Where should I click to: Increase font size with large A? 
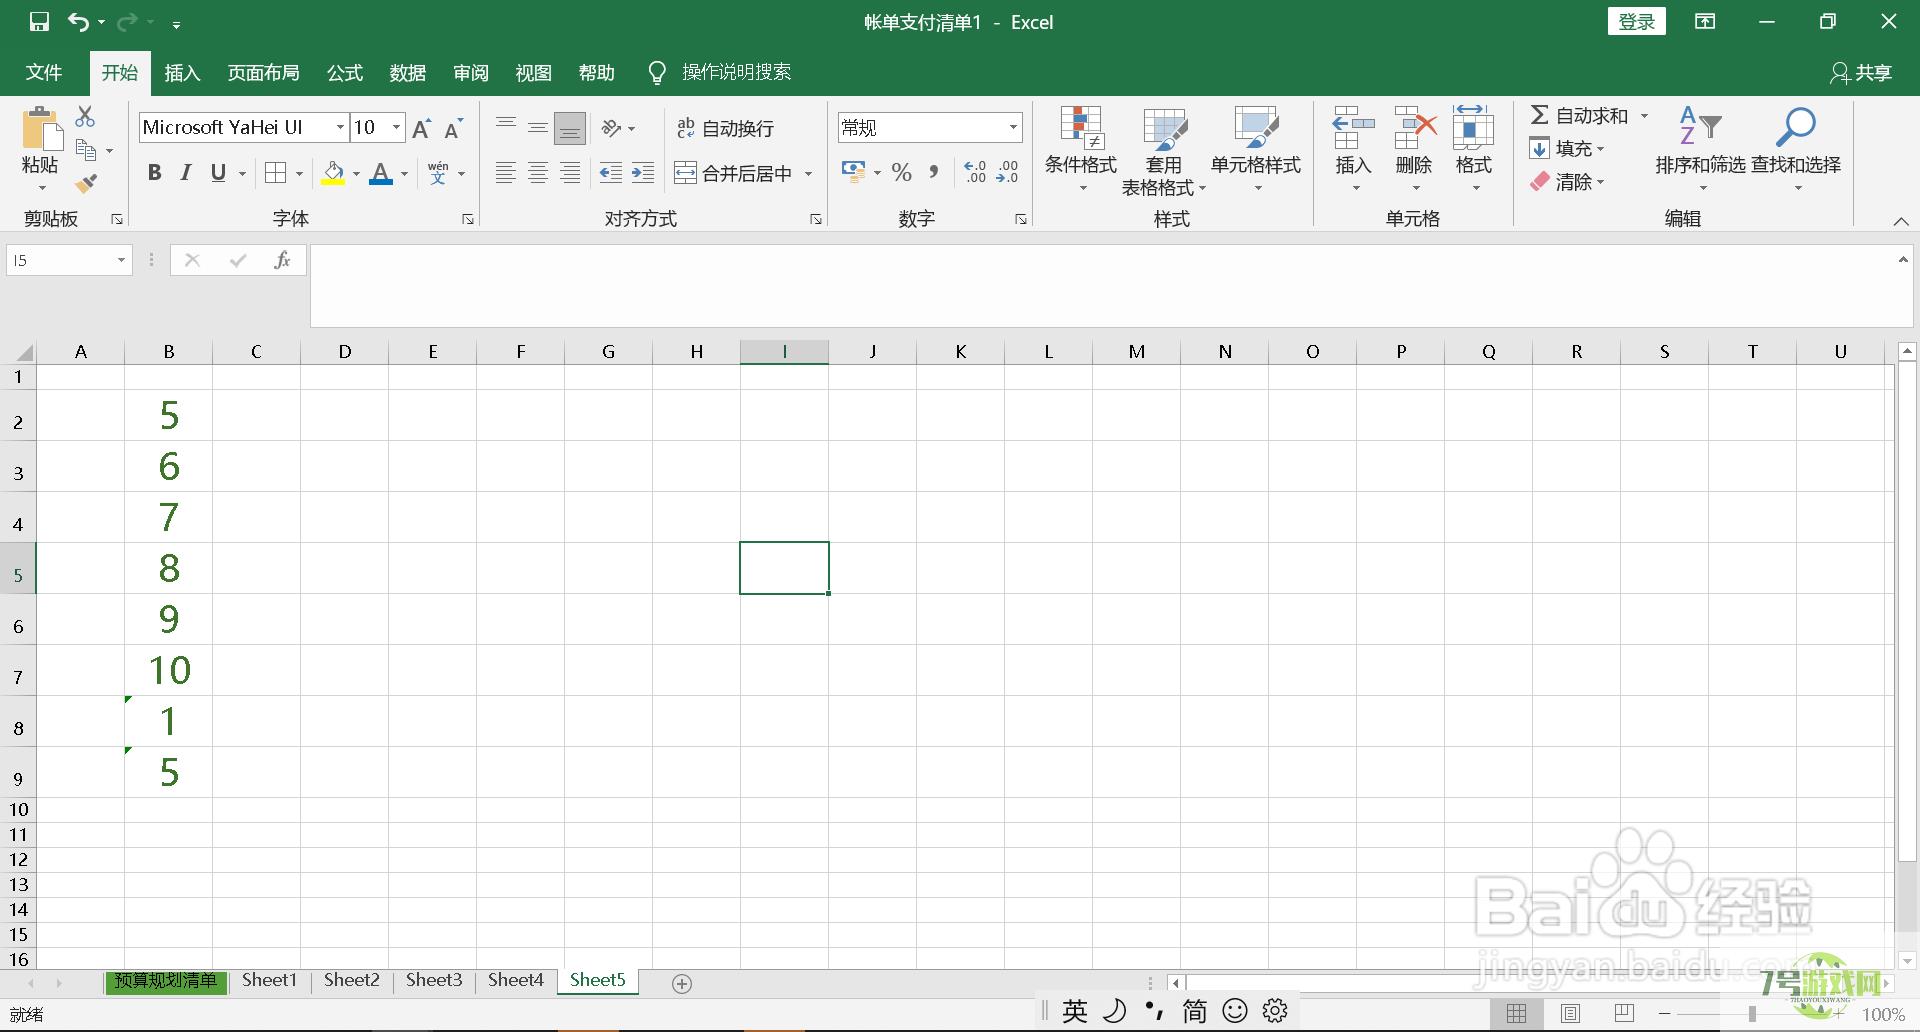[x=422, y=128]
